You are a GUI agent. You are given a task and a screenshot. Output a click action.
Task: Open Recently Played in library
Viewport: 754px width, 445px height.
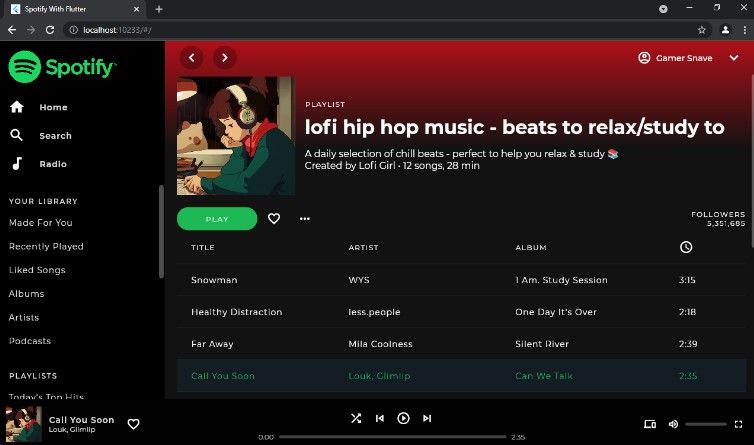[46, 246]
